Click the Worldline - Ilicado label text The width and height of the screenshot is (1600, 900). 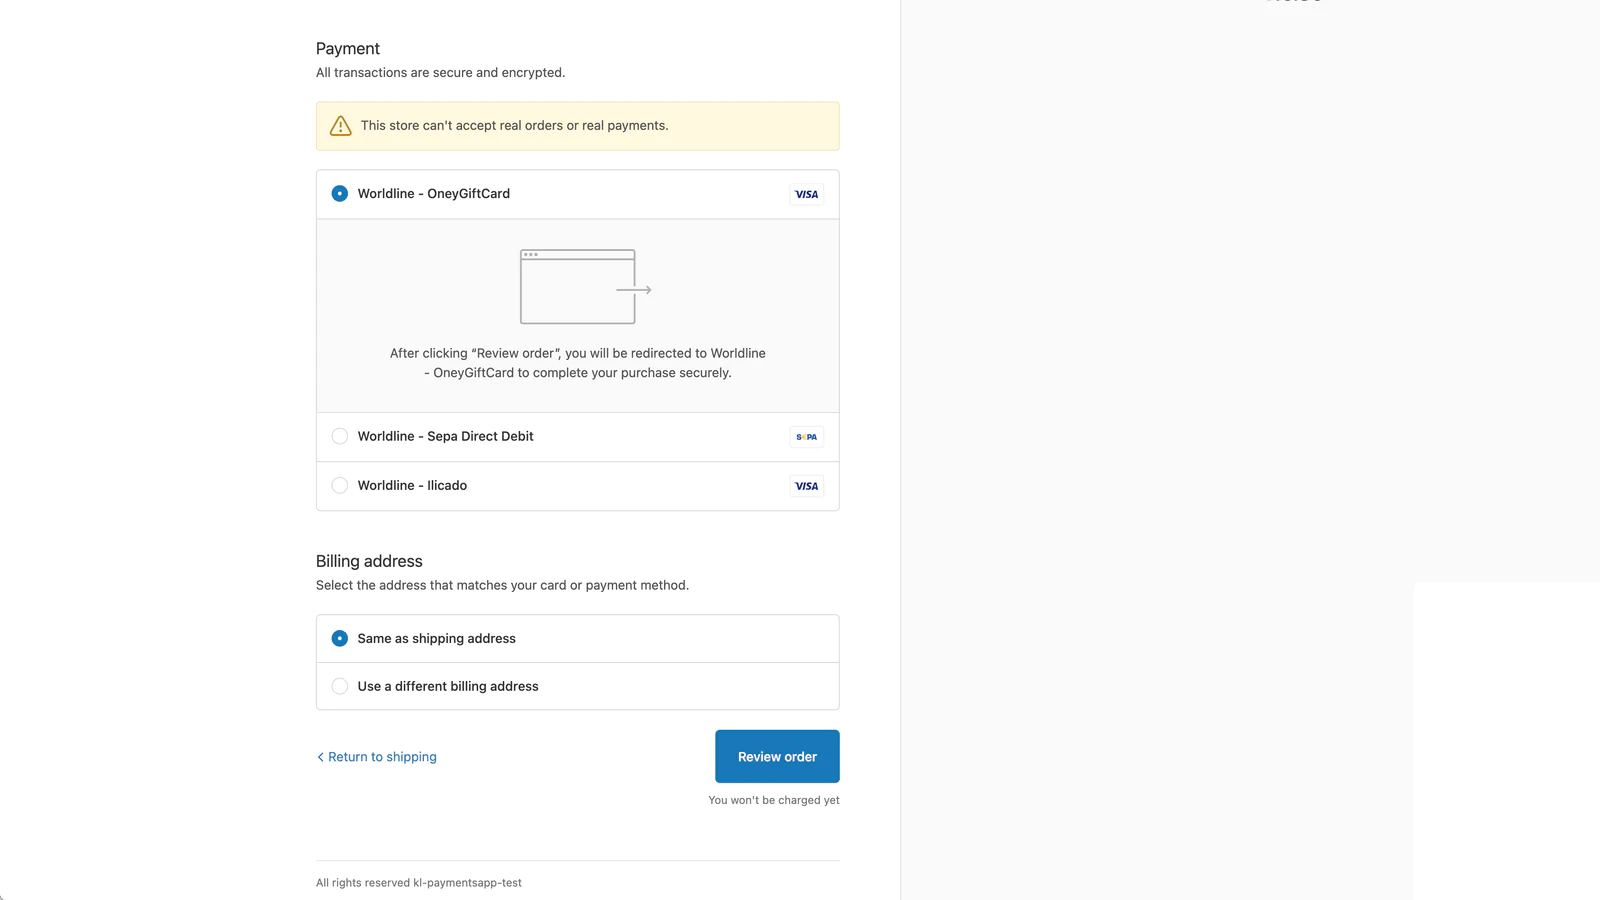[412, 485]
